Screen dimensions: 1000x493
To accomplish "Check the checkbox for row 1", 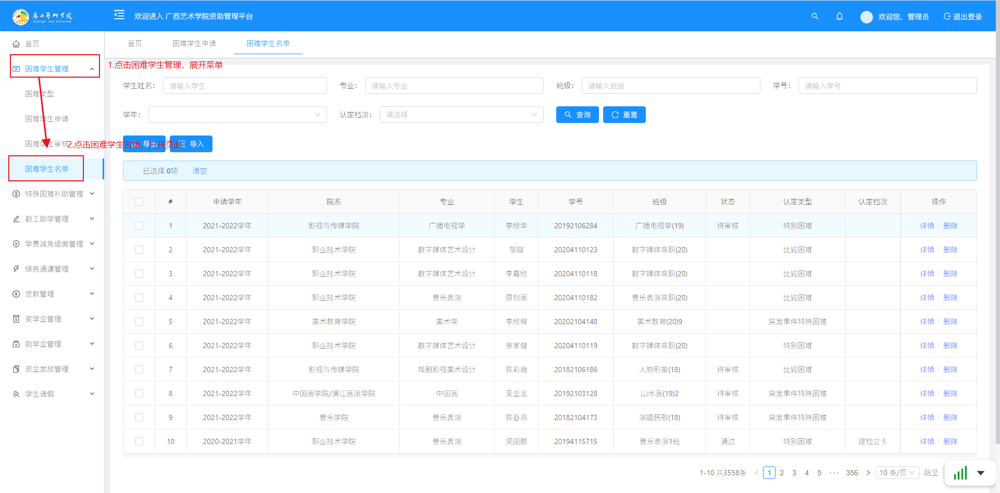I will [139, 226].
